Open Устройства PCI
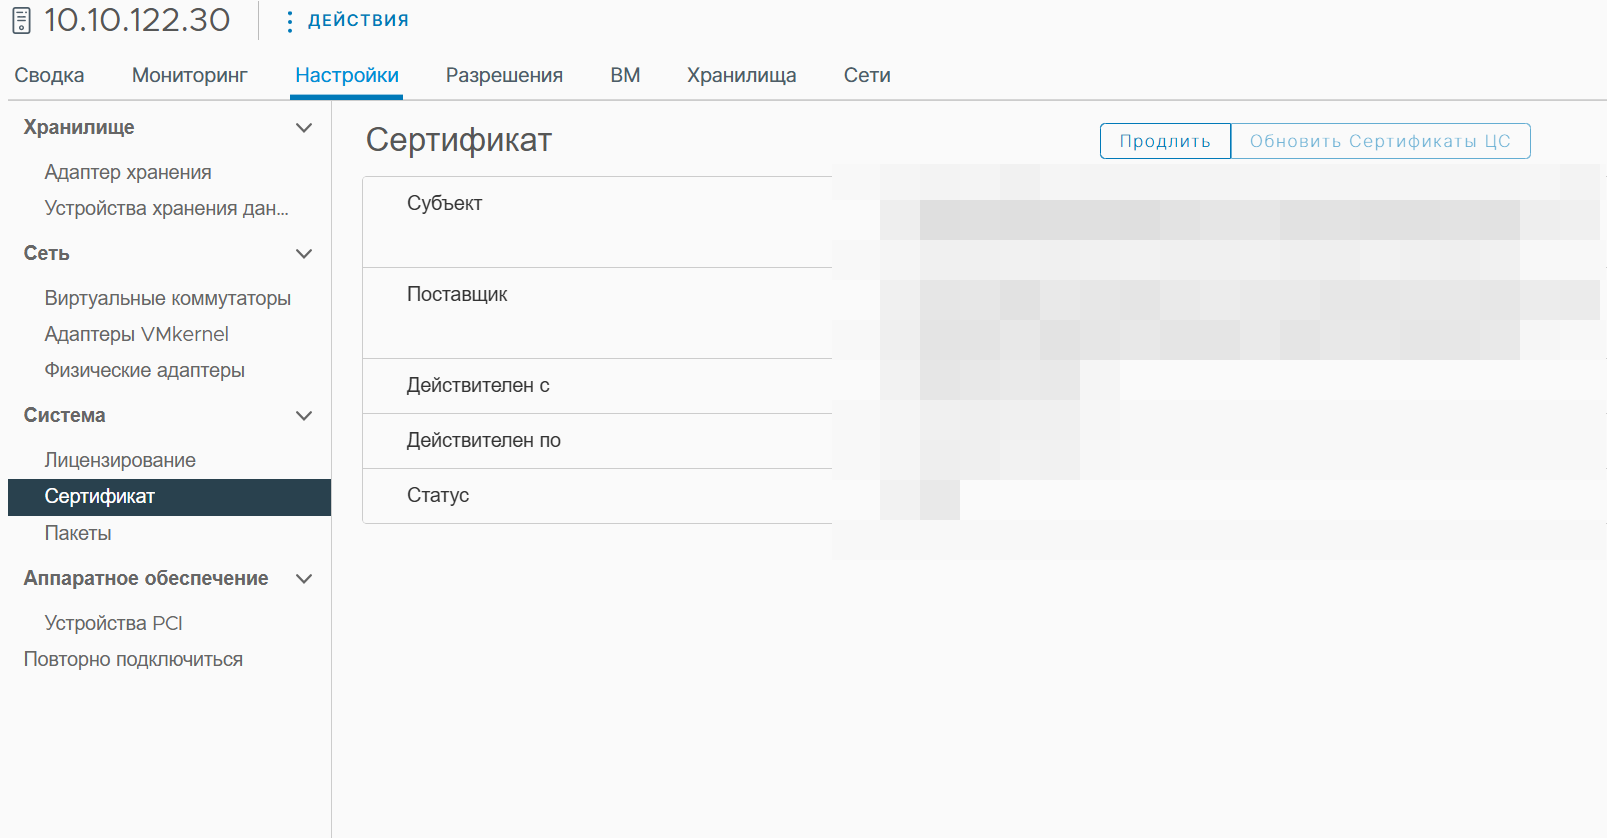This screenshot has height=838, width=1607. coord(113,623)
